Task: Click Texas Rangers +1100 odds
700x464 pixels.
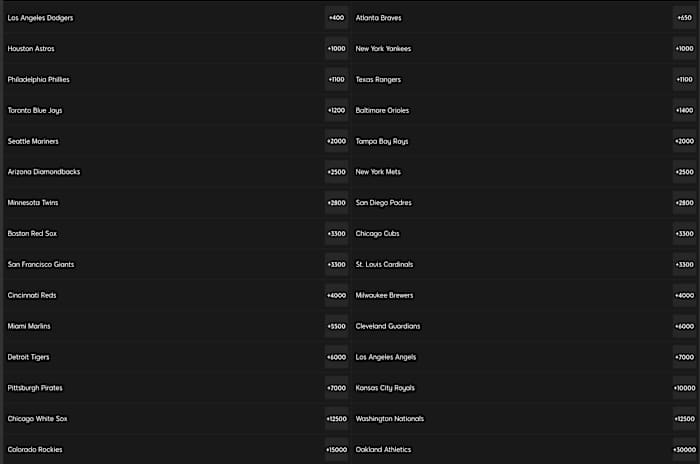Action: [x=684, y=80]
